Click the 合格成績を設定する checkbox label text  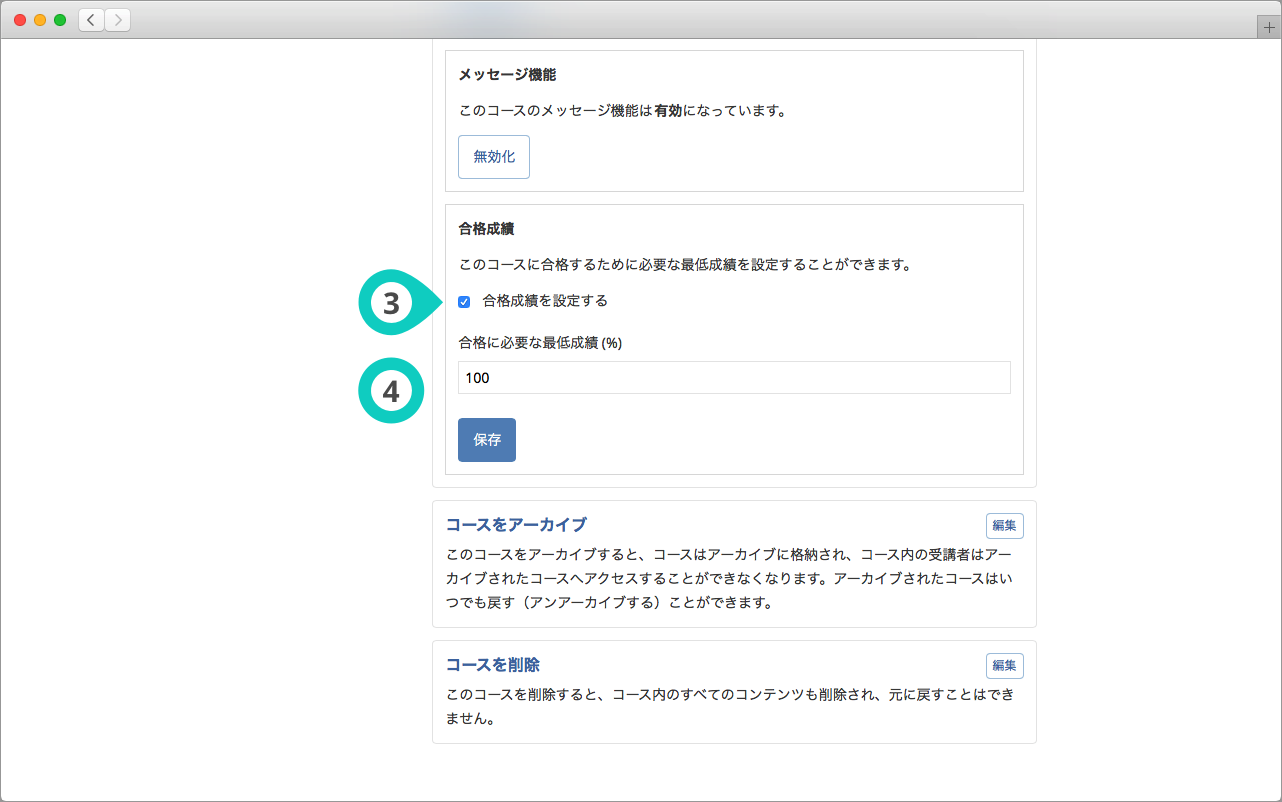(x=545, y=301)
